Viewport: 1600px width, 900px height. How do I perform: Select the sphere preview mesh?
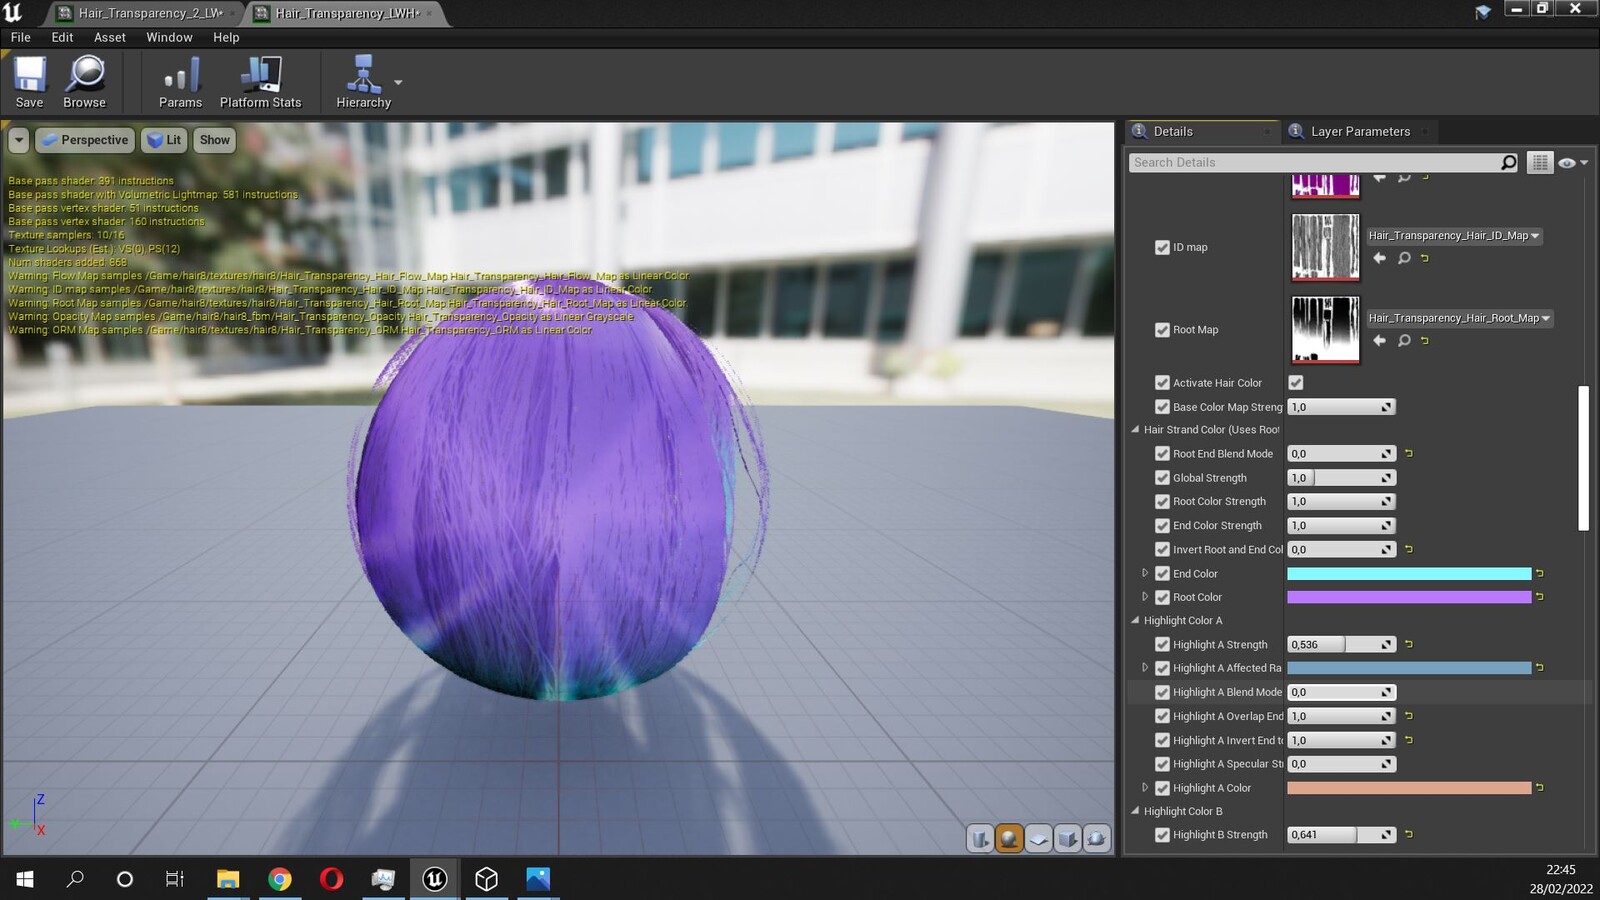1009,839
